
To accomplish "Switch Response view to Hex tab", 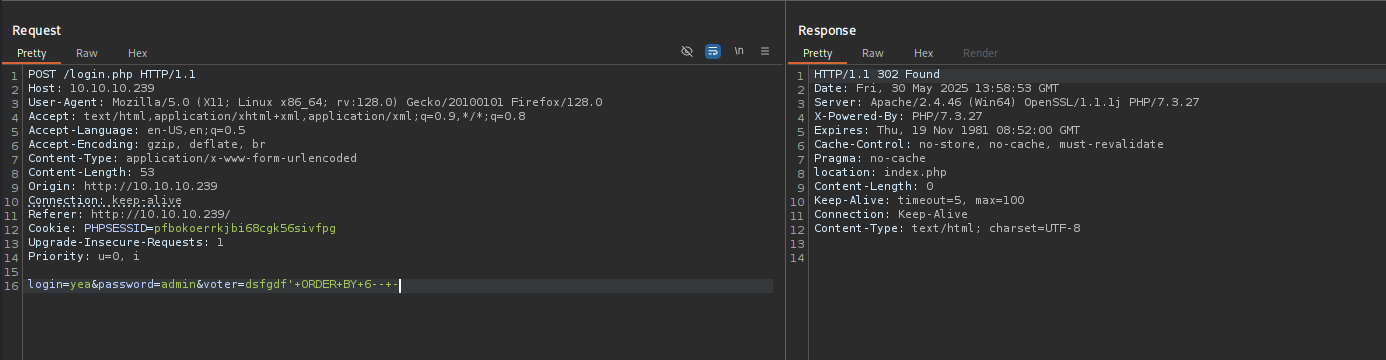I will (x=924, y=53).
